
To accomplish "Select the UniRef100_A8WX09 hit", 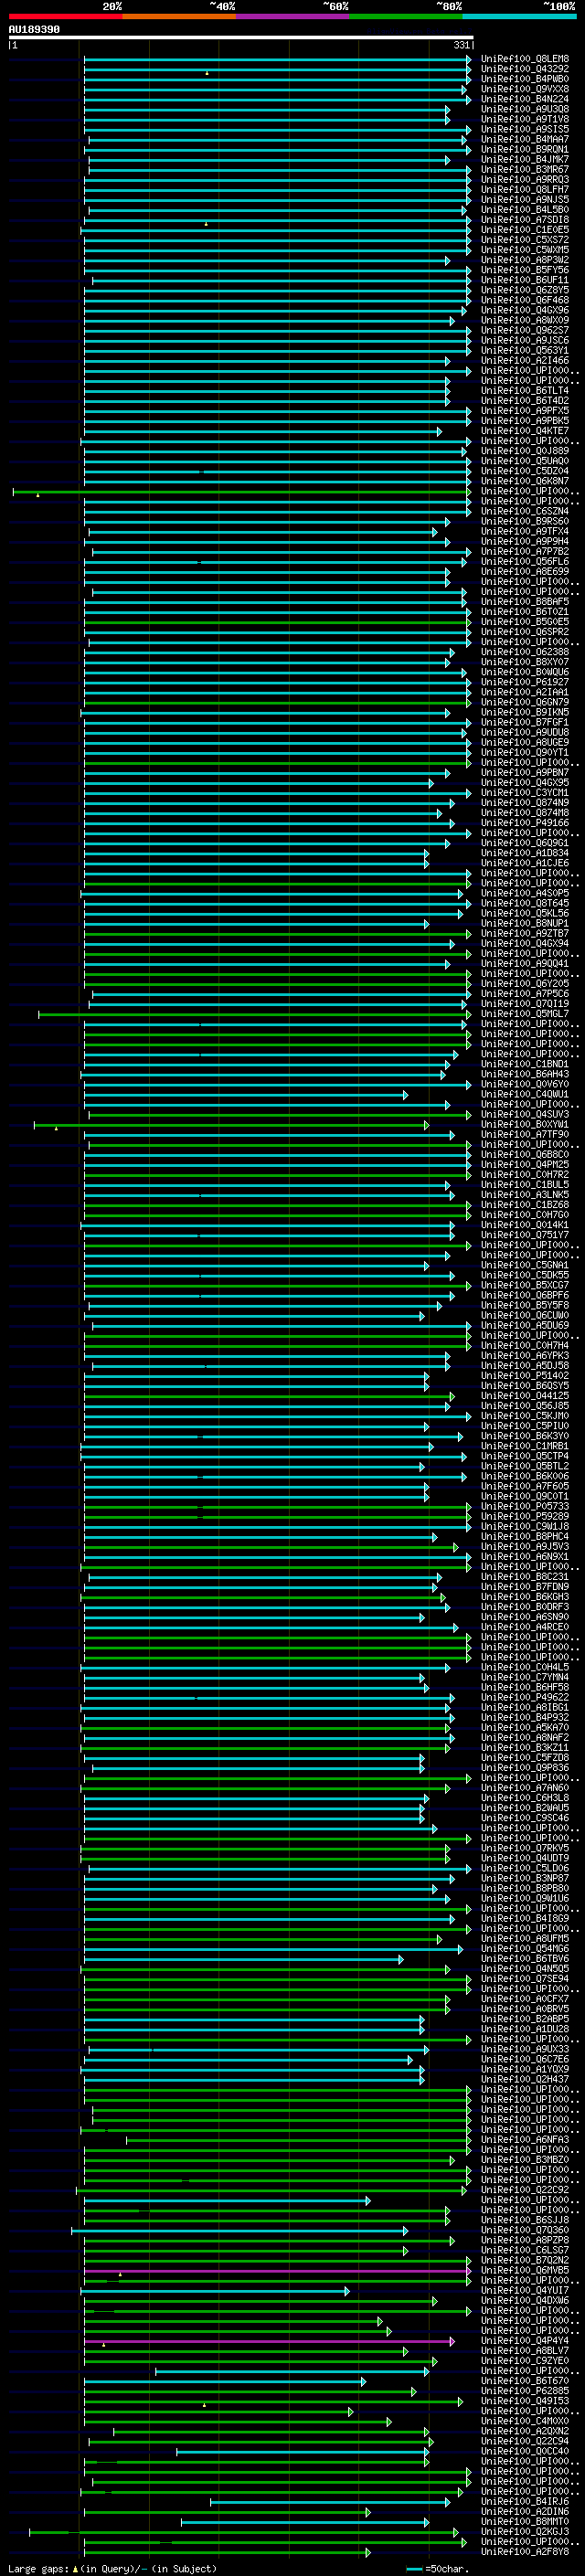I will point(525,320).
